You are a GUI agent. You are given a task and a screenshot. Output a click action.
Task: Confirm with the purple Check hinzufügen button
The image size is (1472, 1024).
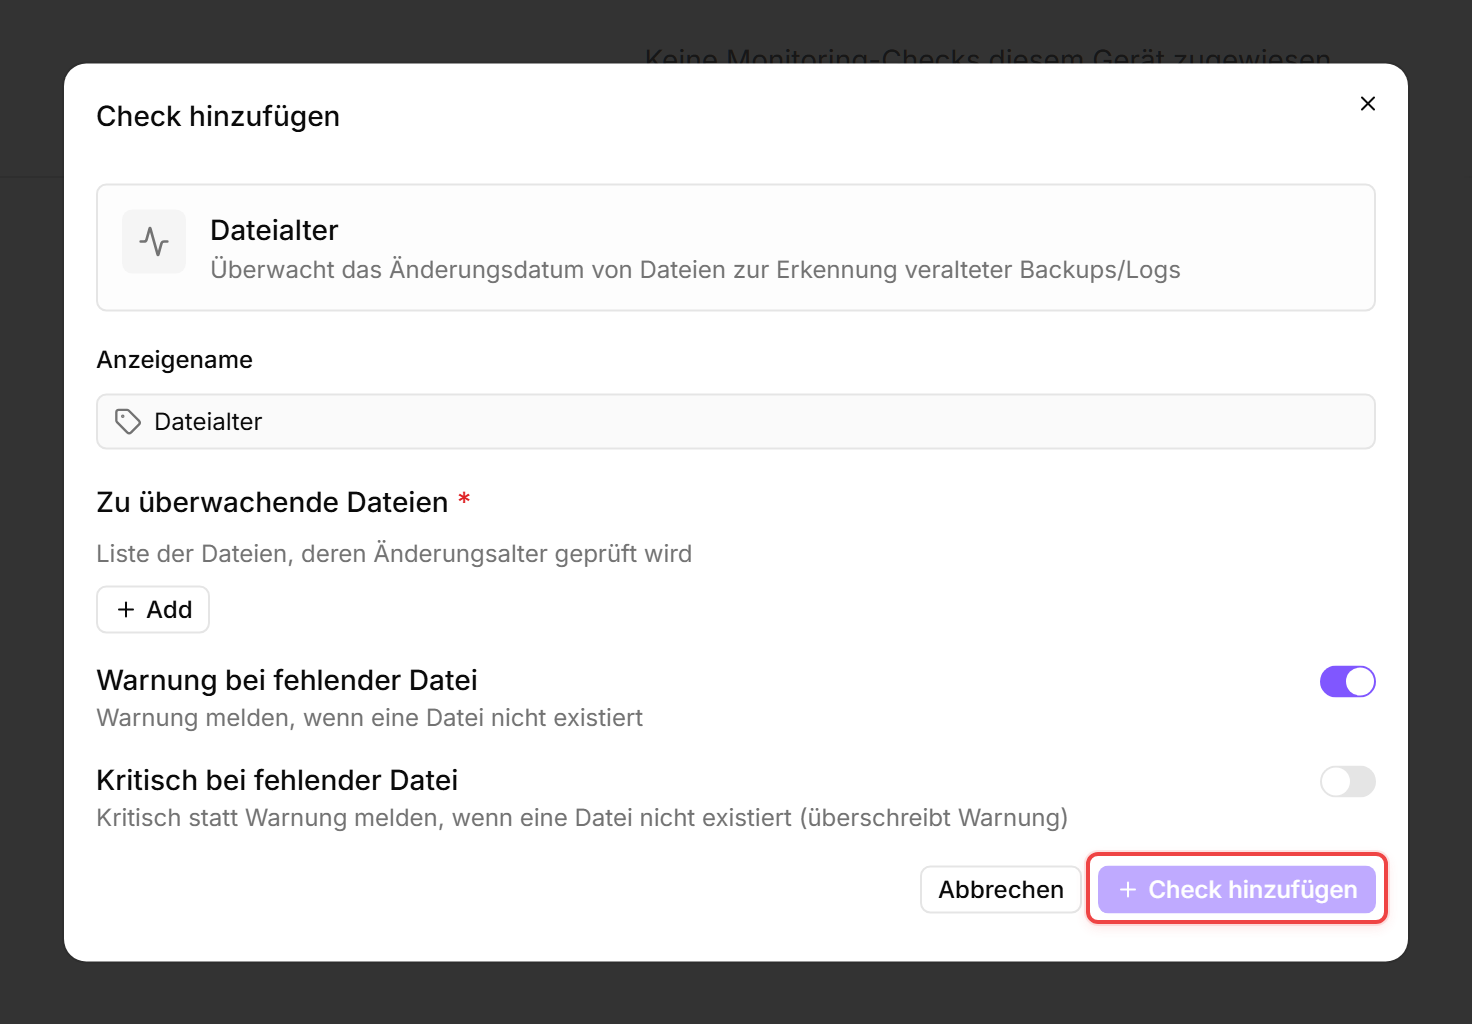coord(1237,890)
